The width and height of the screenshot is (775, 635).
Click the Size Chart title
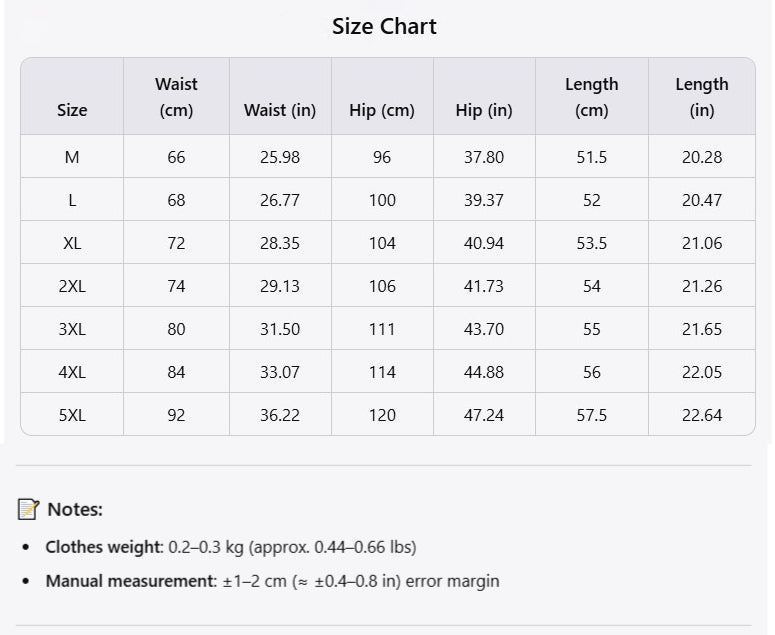(384, 27)
